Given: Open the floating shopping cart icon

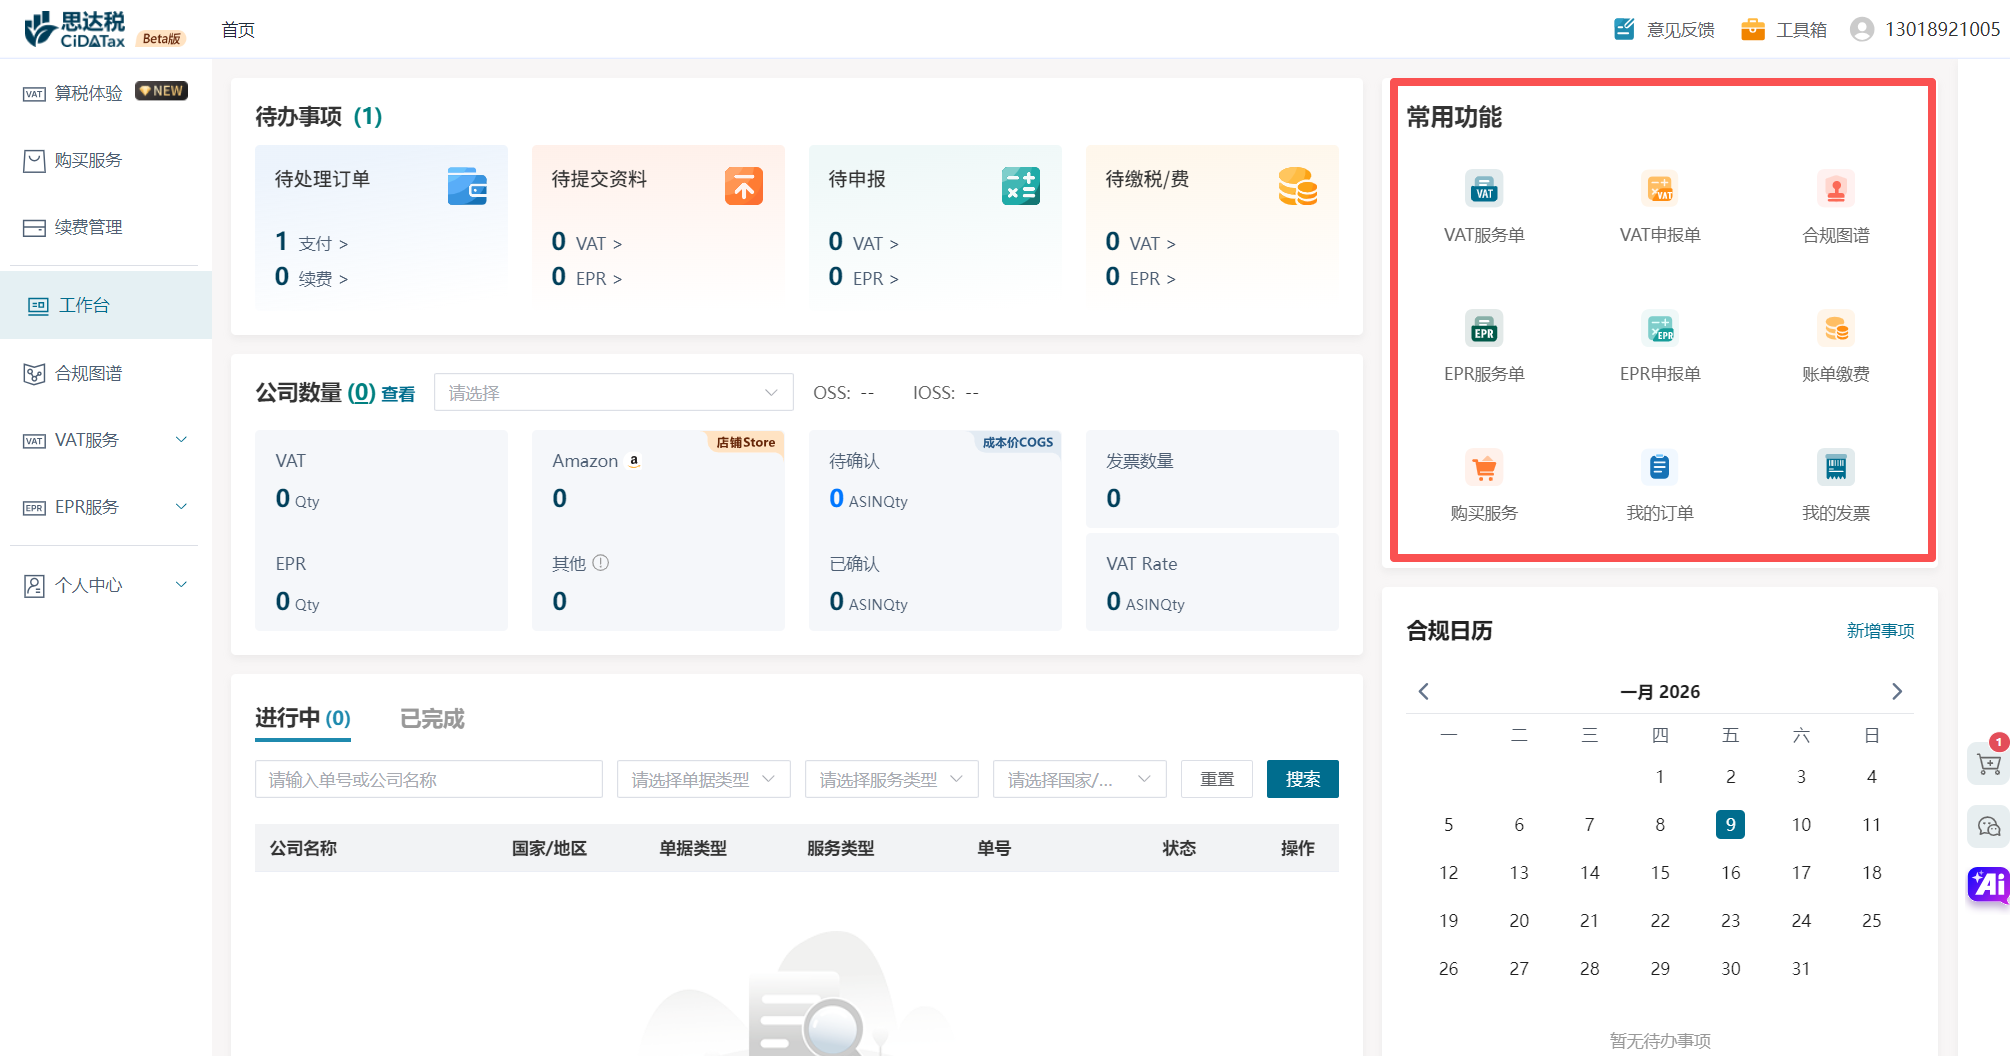Looking at the screenshot, I should (x=1988, y=765).
